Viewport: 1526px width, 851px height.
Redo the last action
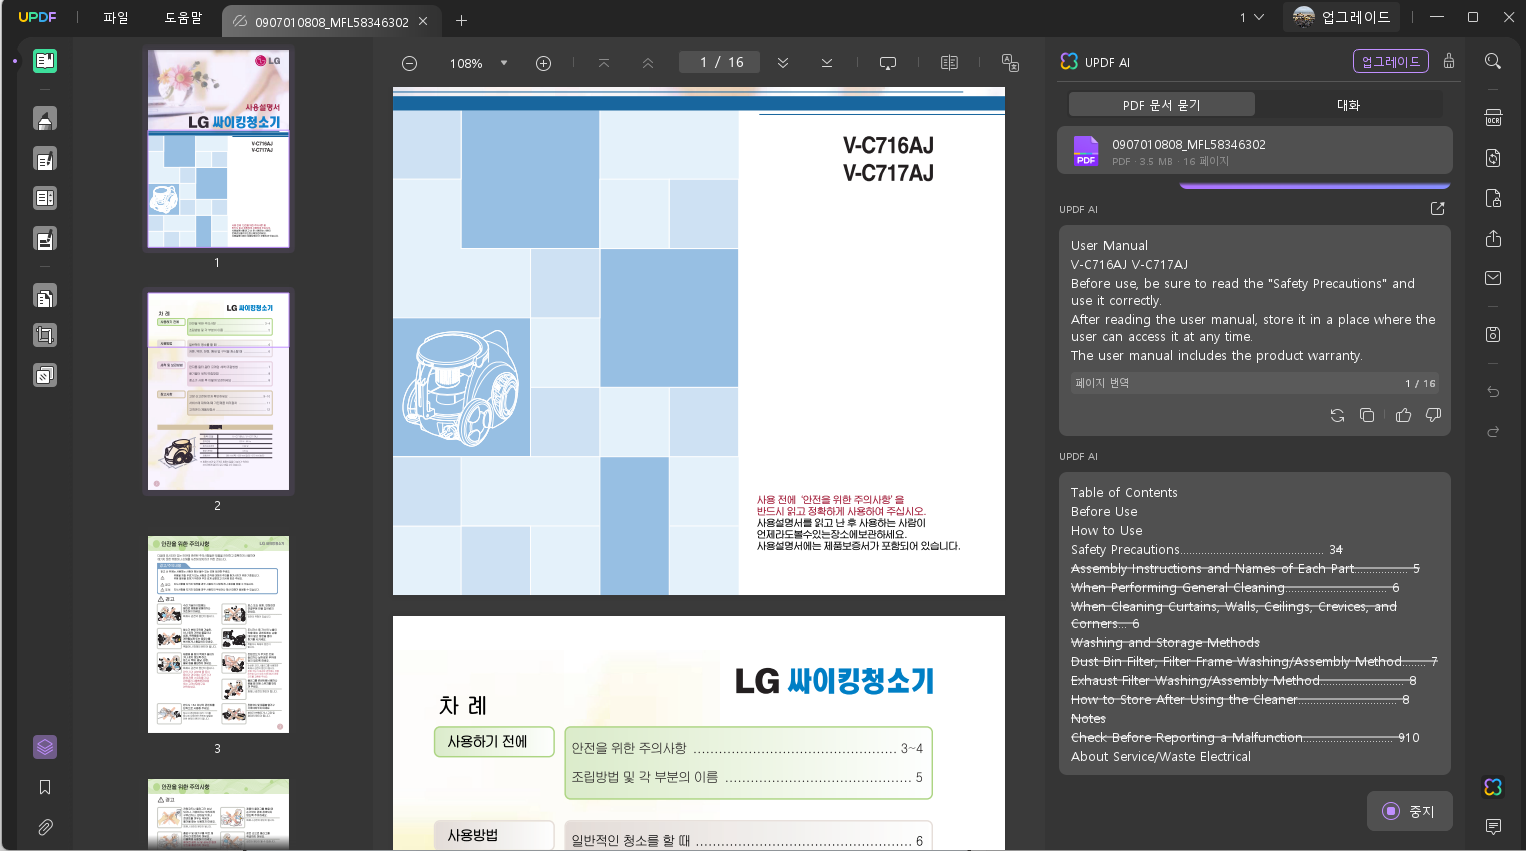[1493, 431]
